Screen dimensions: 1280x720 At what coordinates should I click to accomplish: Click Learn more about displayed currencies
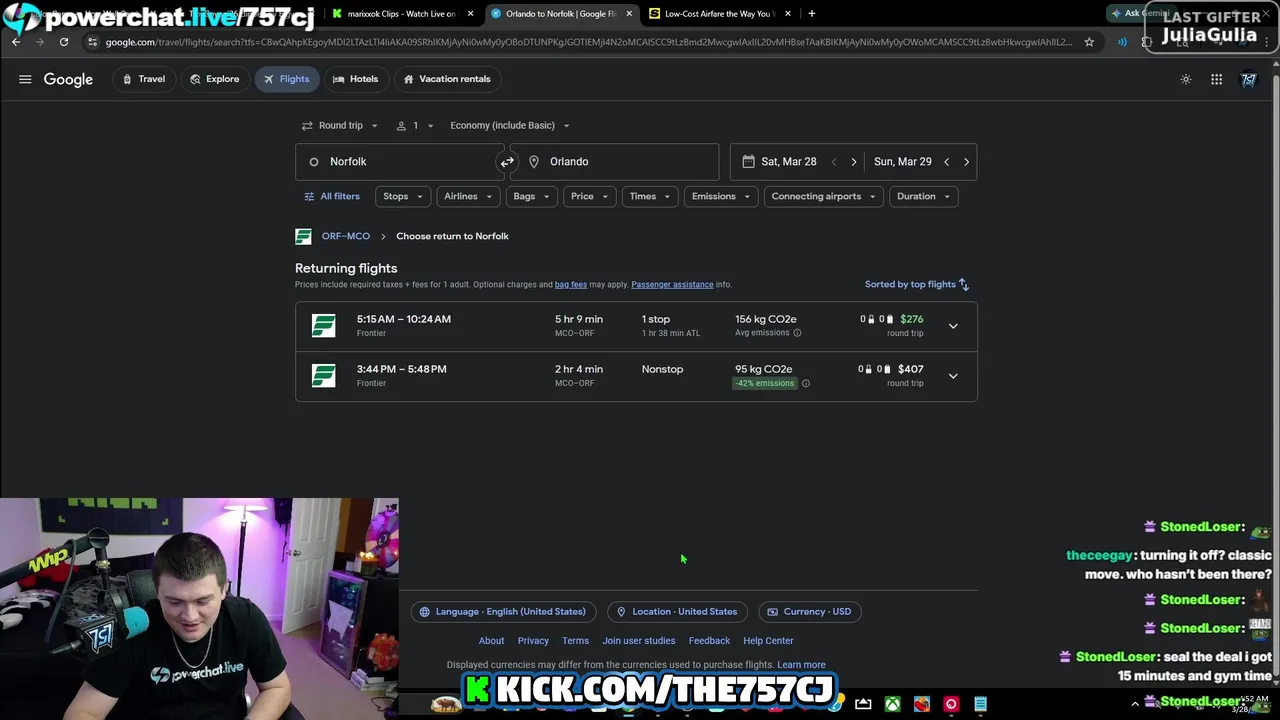pyautogui.click(x=801, y=665)
